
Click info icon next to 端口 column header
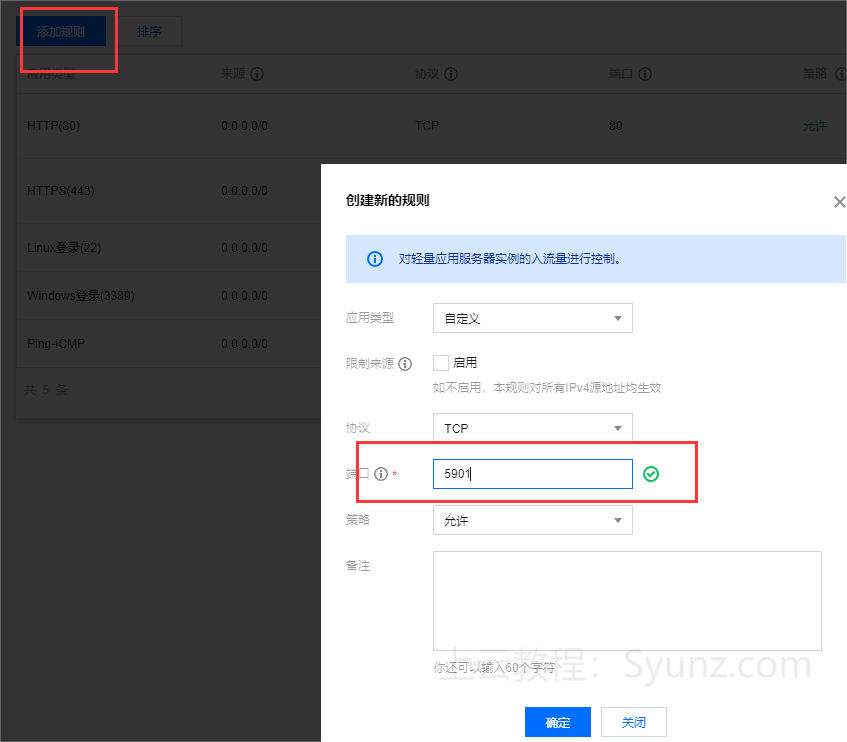point(645,74)
